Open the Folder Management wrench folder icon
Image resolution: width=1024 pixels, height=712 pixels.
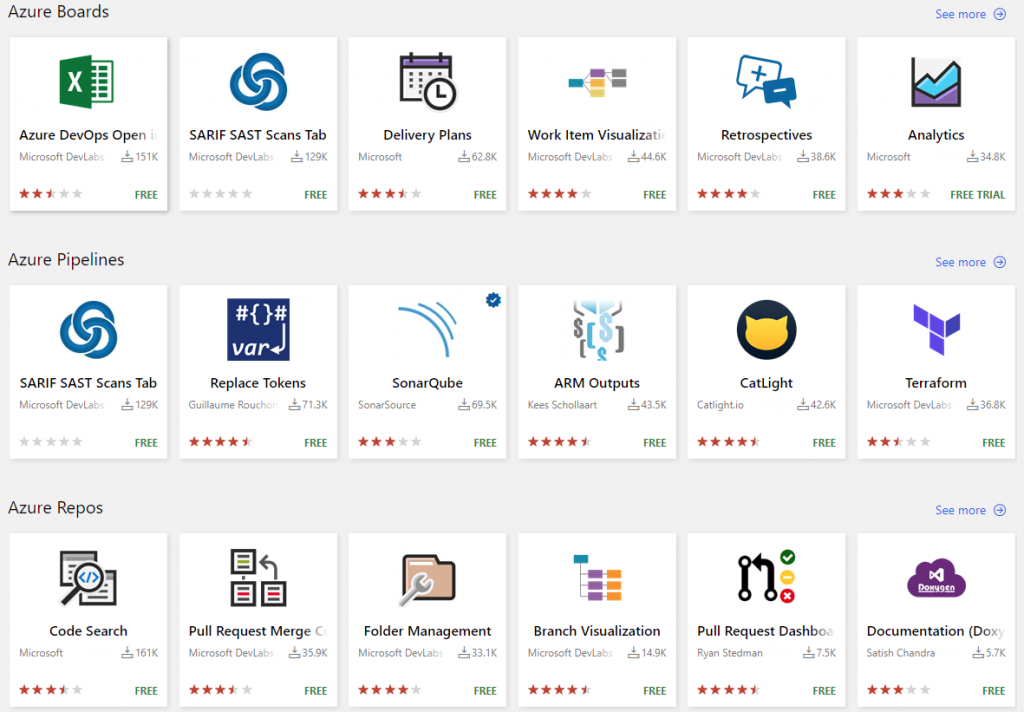pos(428,579)
